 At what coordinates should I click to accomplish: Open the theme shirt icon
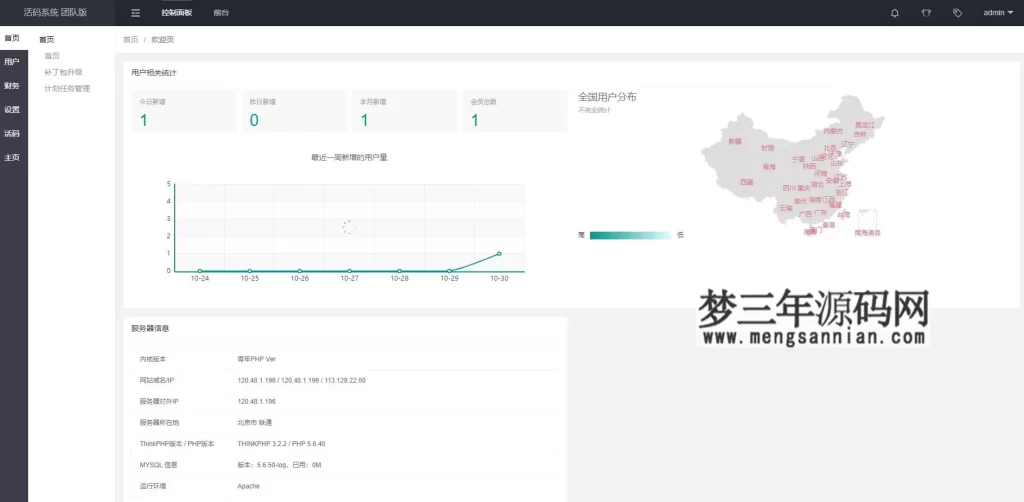click(x=926, y=12)
